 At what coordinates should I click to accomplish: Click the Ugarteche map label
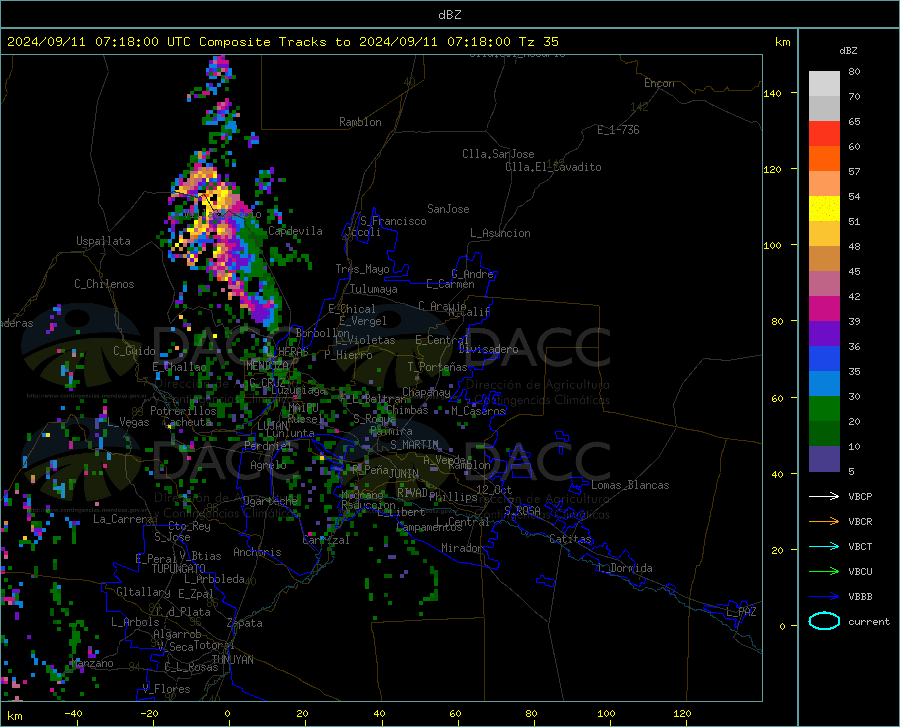pos(270,501)
